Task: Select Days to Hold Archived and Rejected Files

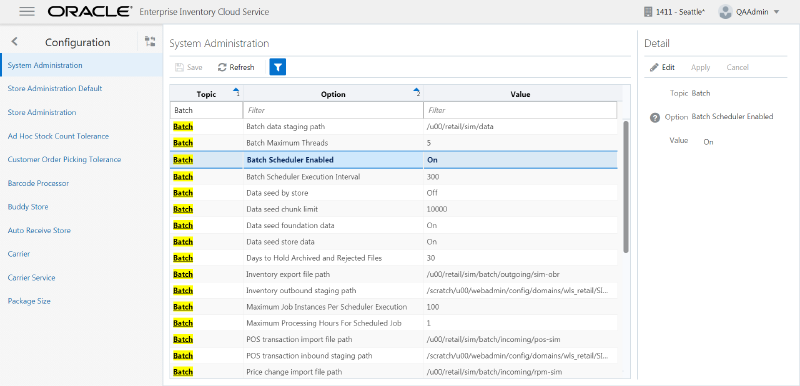Action: pos(393,258)
